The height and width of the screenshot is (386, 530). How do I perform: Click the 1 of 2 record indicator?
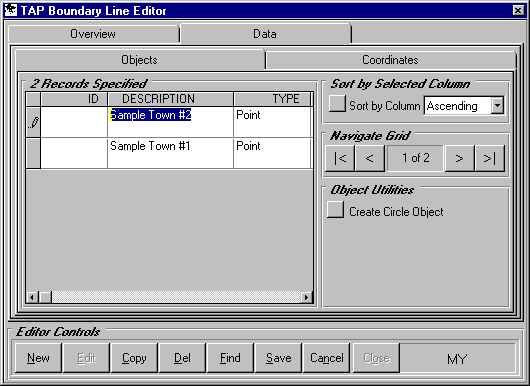click(415, 158)
